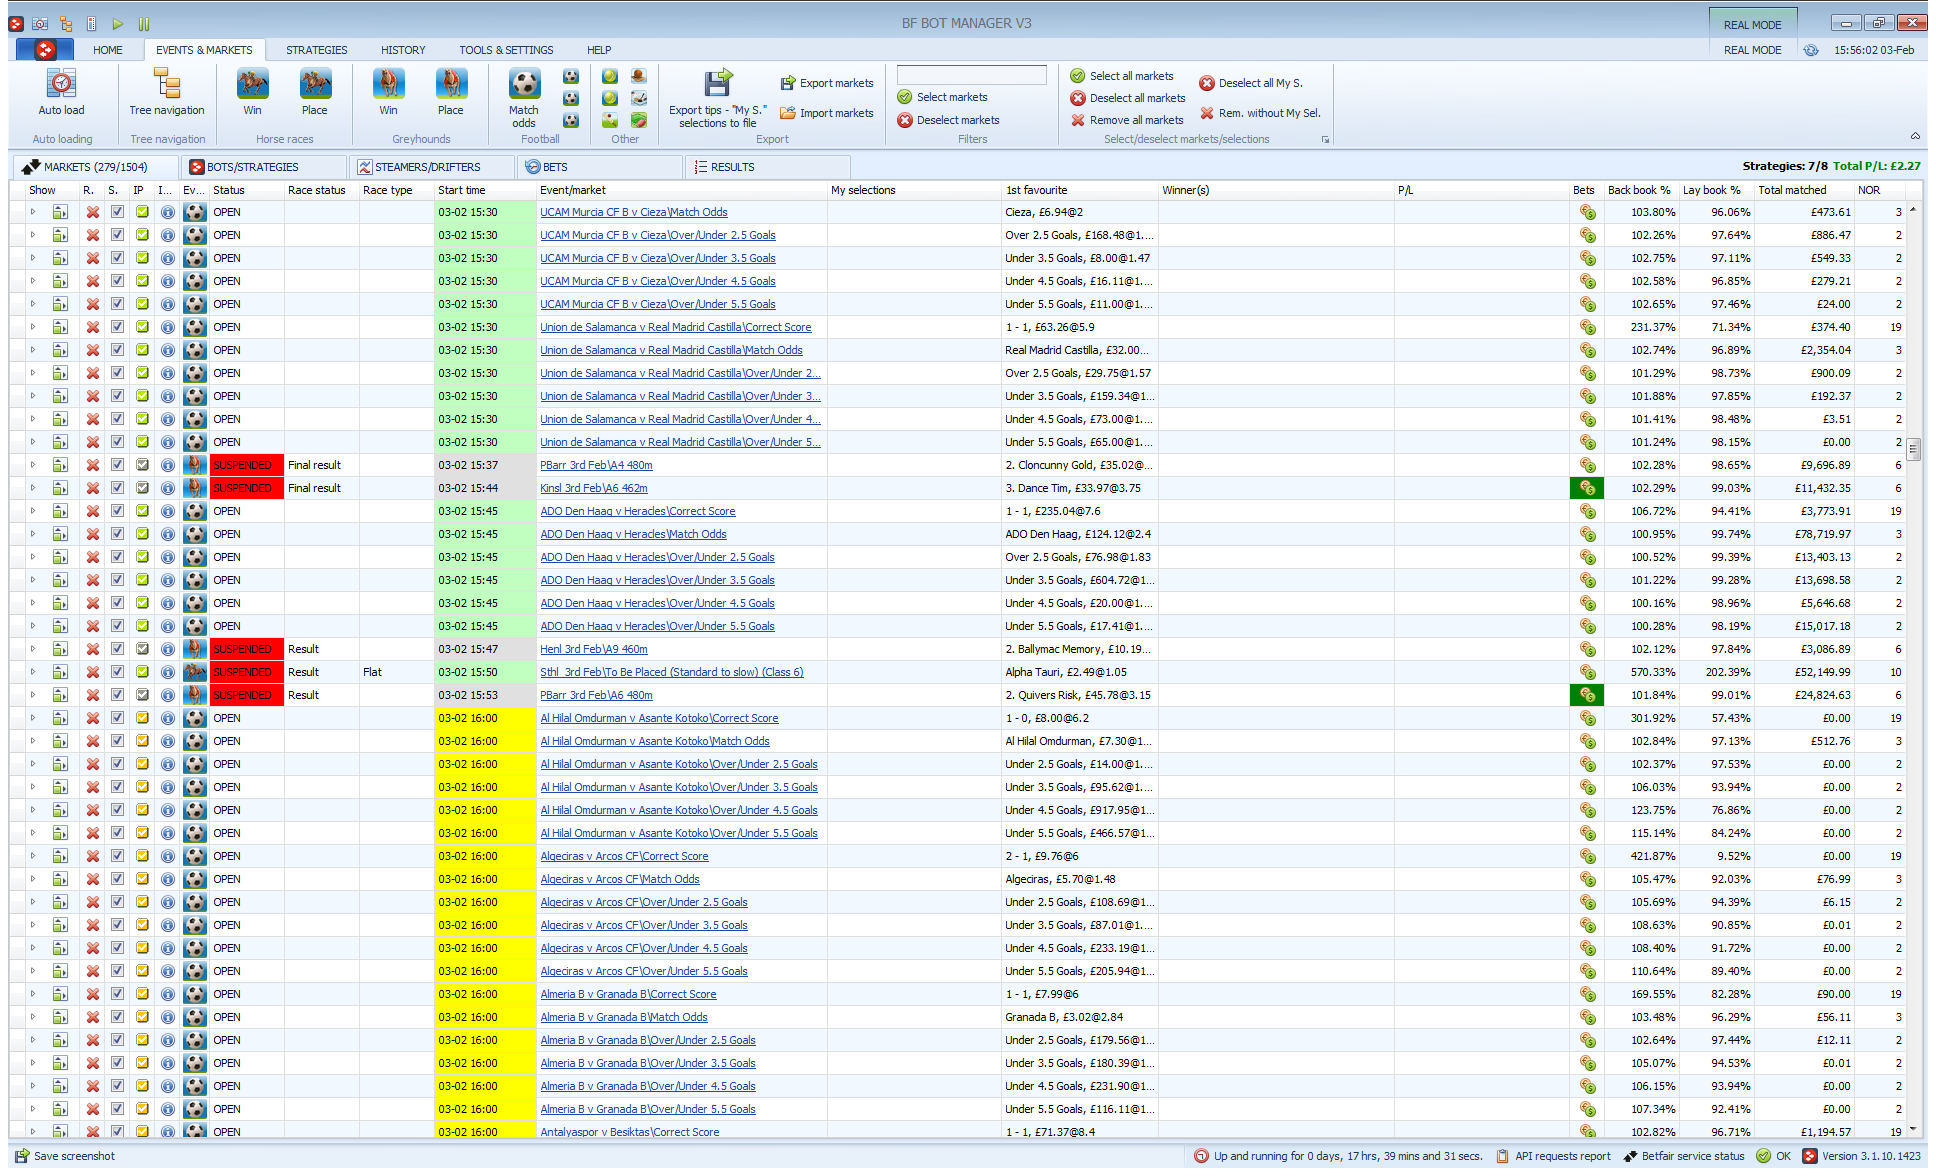Click the Save screenshot status bar icon
This screenshot has width=1936, height=1176.
tap(22, 1156)
